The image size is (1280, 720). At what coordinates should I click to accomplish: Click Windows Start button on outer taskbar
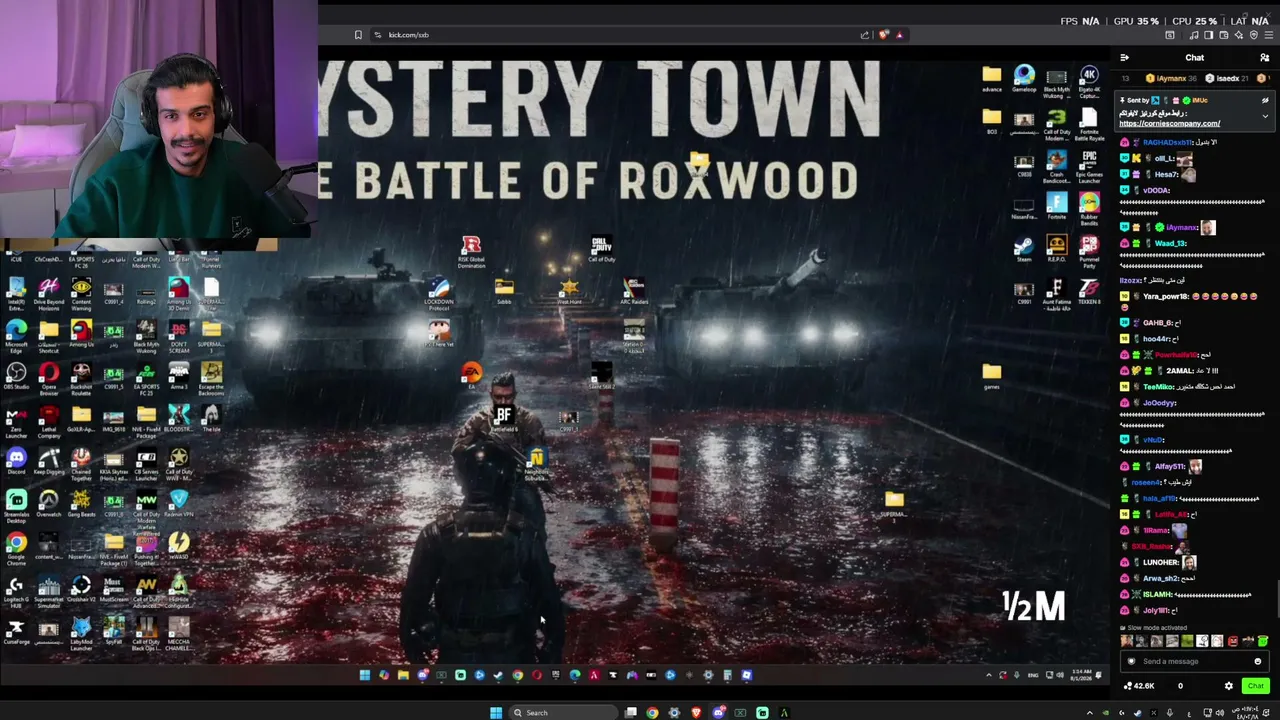click(495, 713)
